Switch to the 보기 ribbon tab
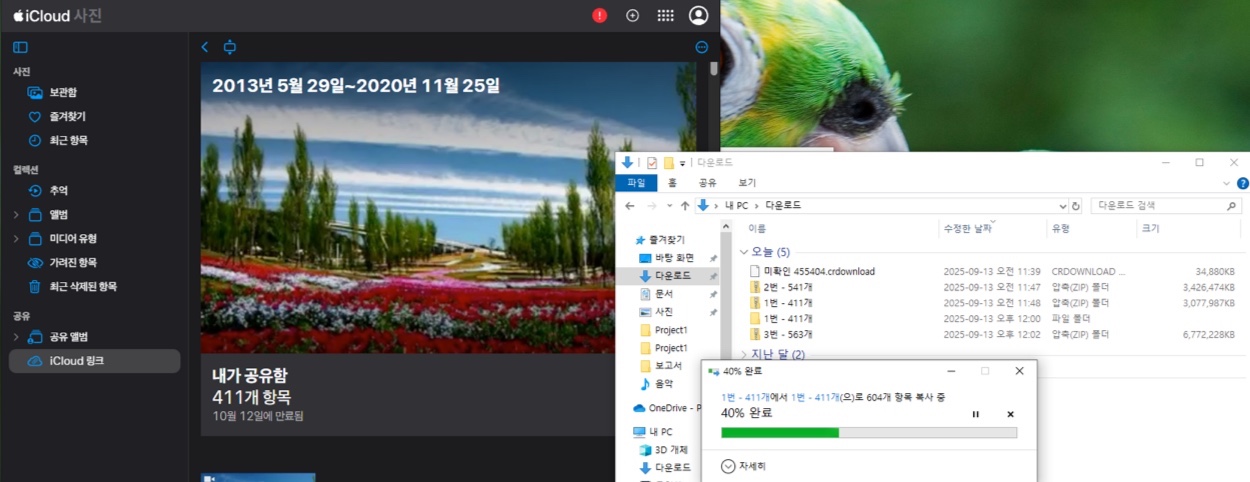1250x482 pixels. (x=747, y=183)
